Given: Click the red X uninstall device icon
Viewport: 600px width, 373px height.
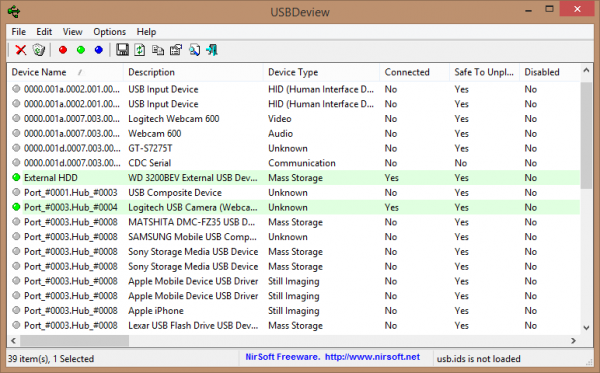Looking at the screenshot, I should (x=21, y=50).
